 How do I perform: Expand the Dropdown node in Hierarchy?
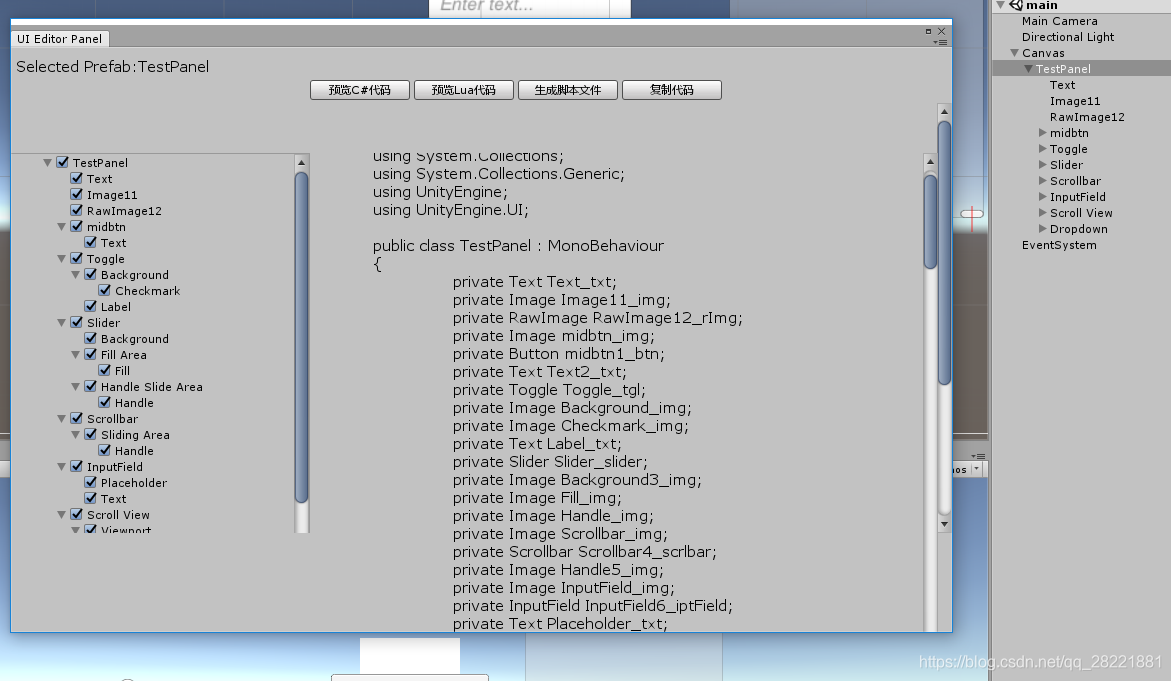(x=1043, y=228)
